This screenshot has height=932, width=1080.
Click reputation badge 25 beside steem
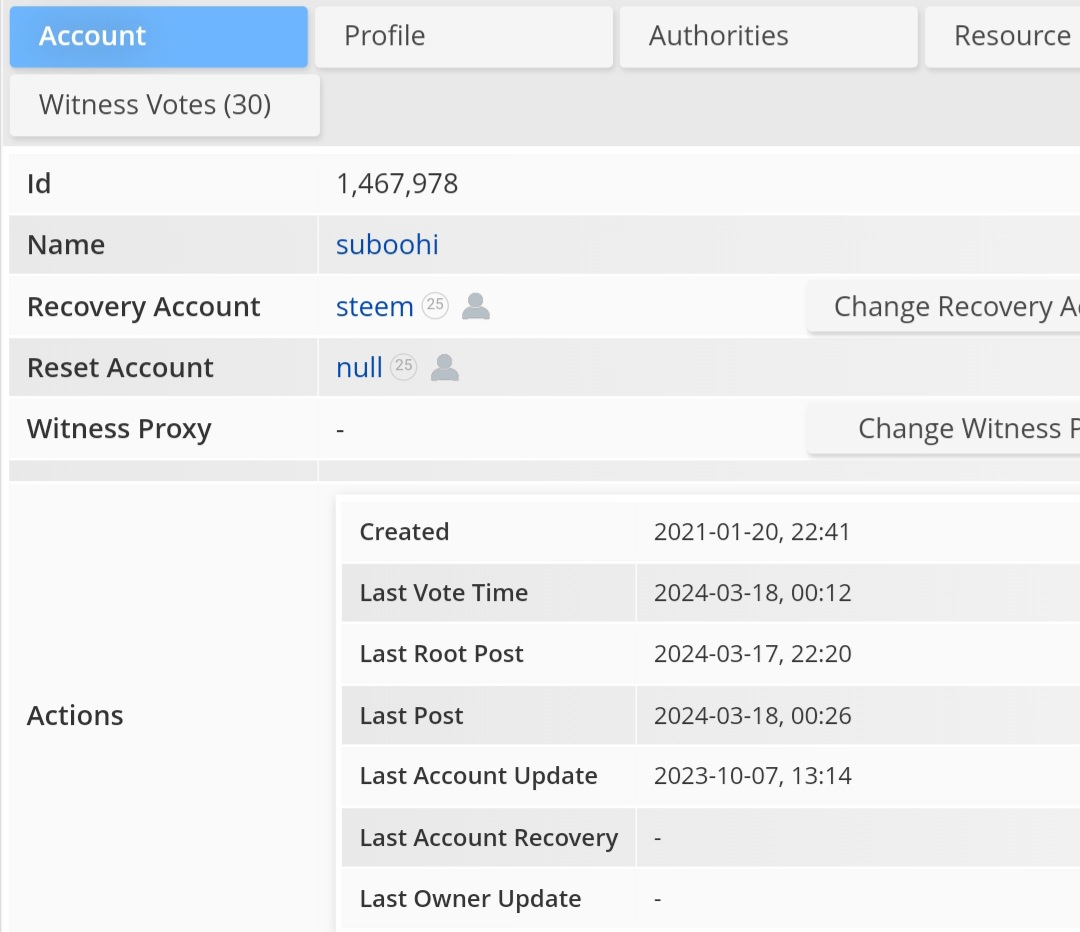435,304
